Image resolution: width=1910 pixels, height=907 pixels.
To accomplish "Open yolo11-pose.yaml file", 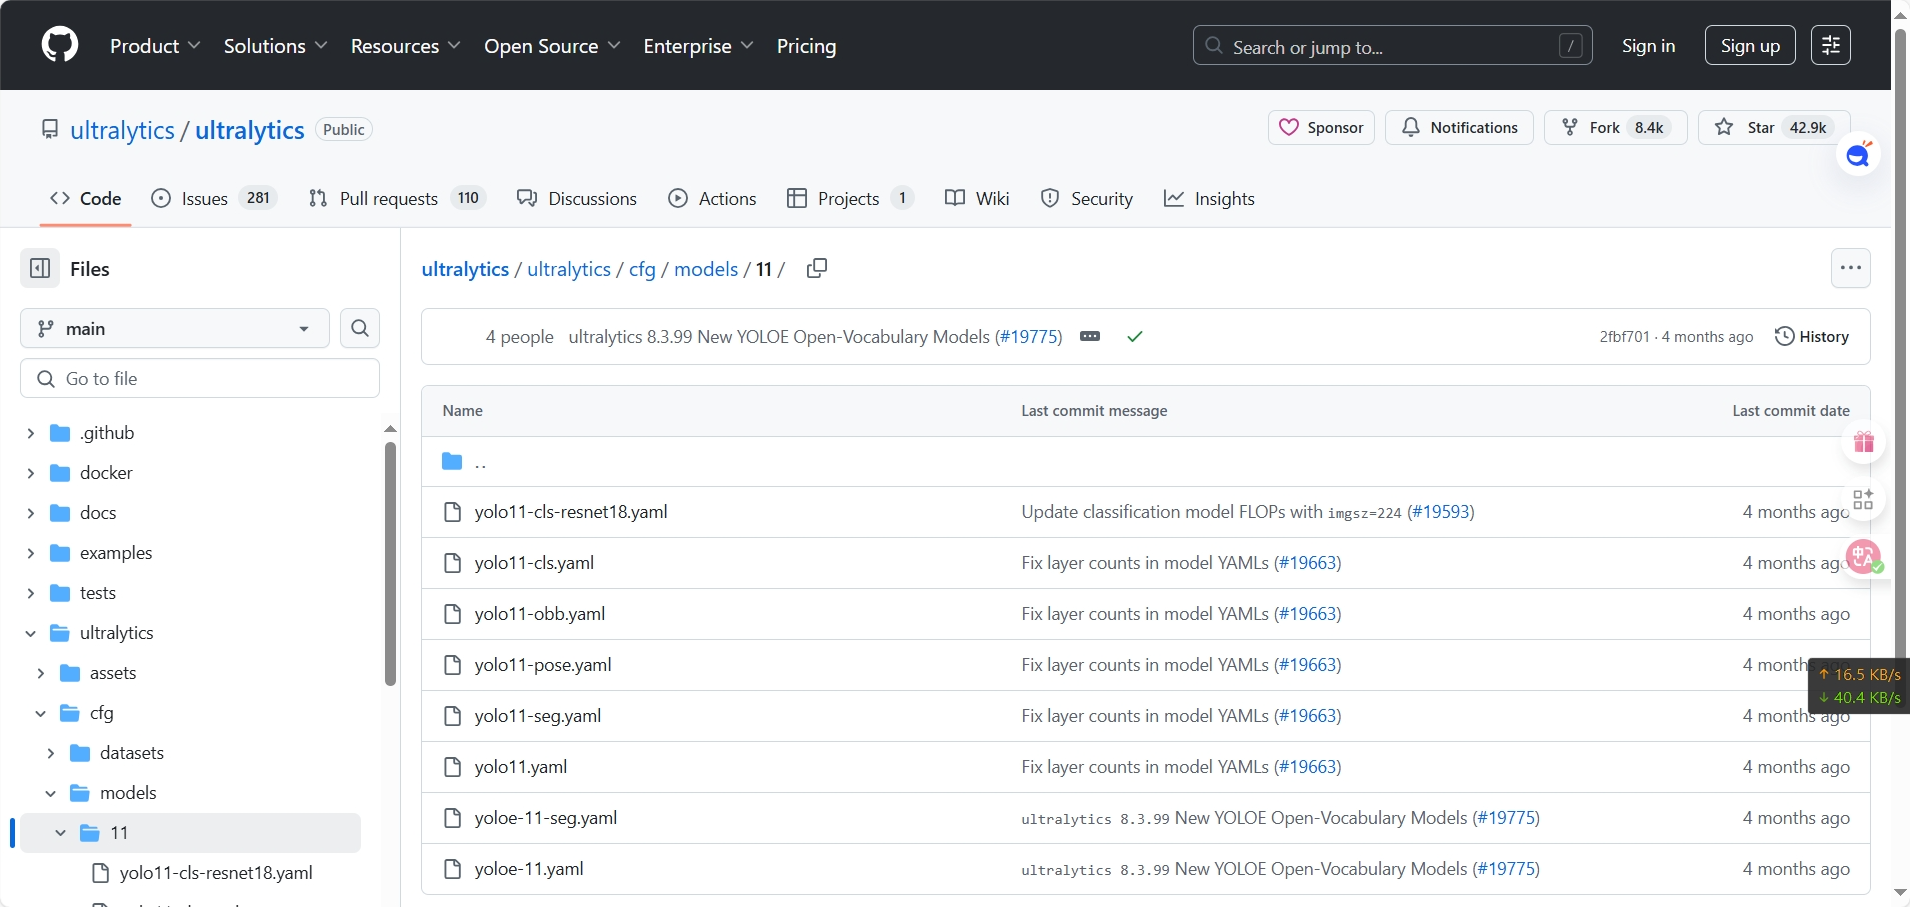I will (543, 665).
